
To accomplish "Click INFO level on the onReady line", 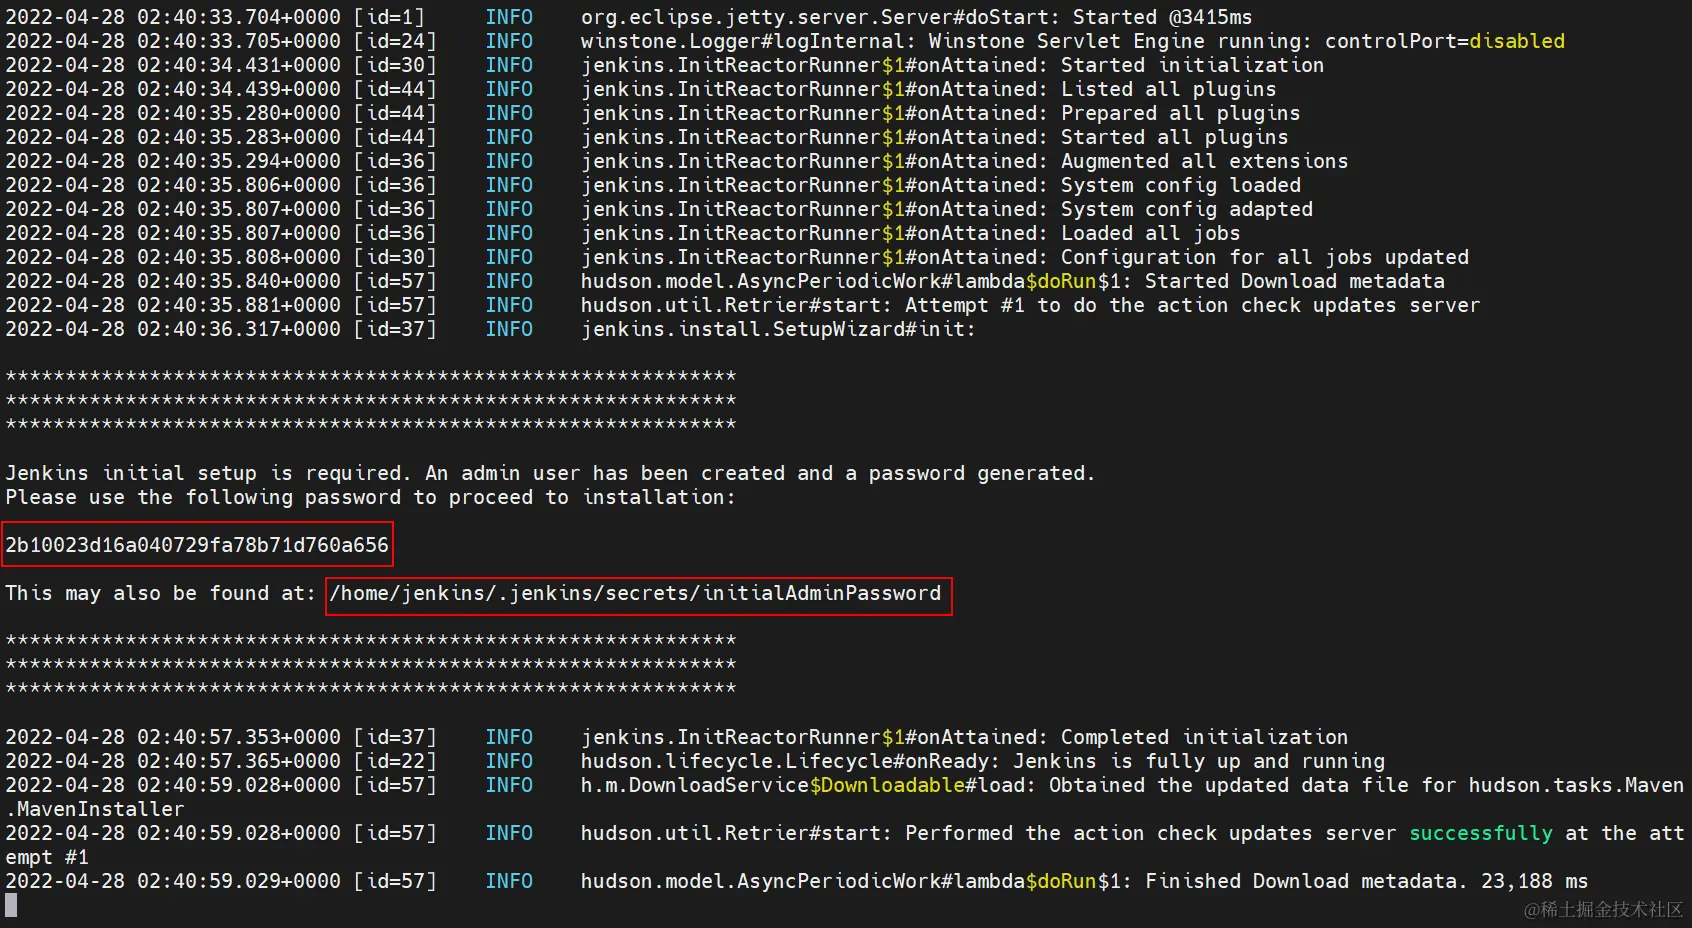I will point(509,761).
